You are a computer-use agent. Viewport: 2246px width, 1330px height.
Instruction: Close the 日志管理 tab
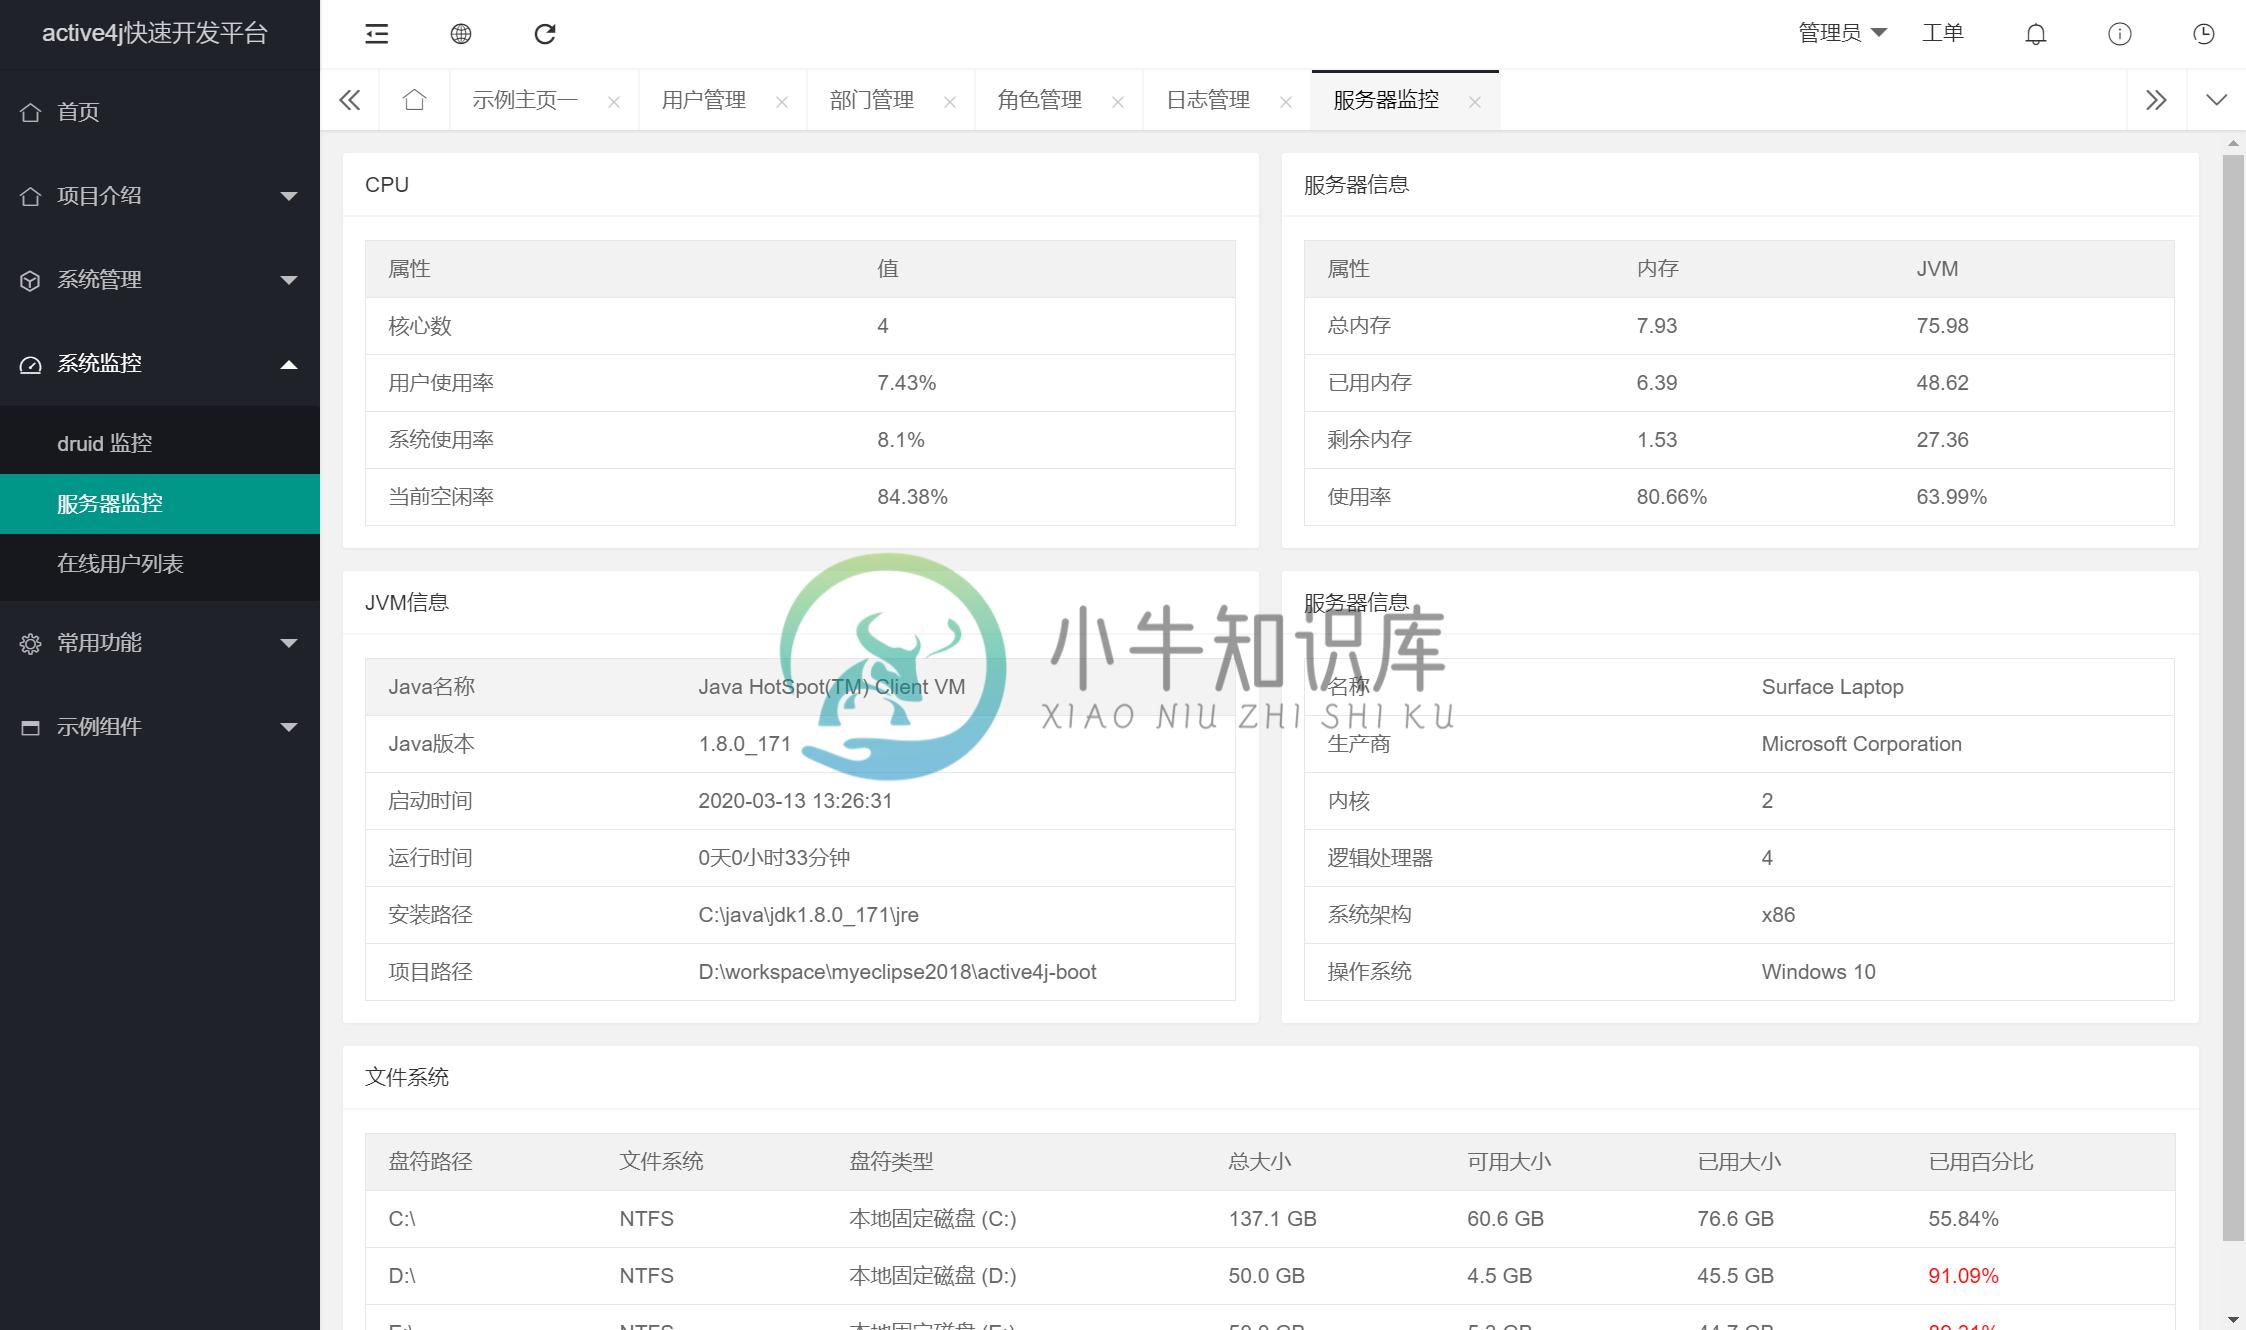point(1286,102)
